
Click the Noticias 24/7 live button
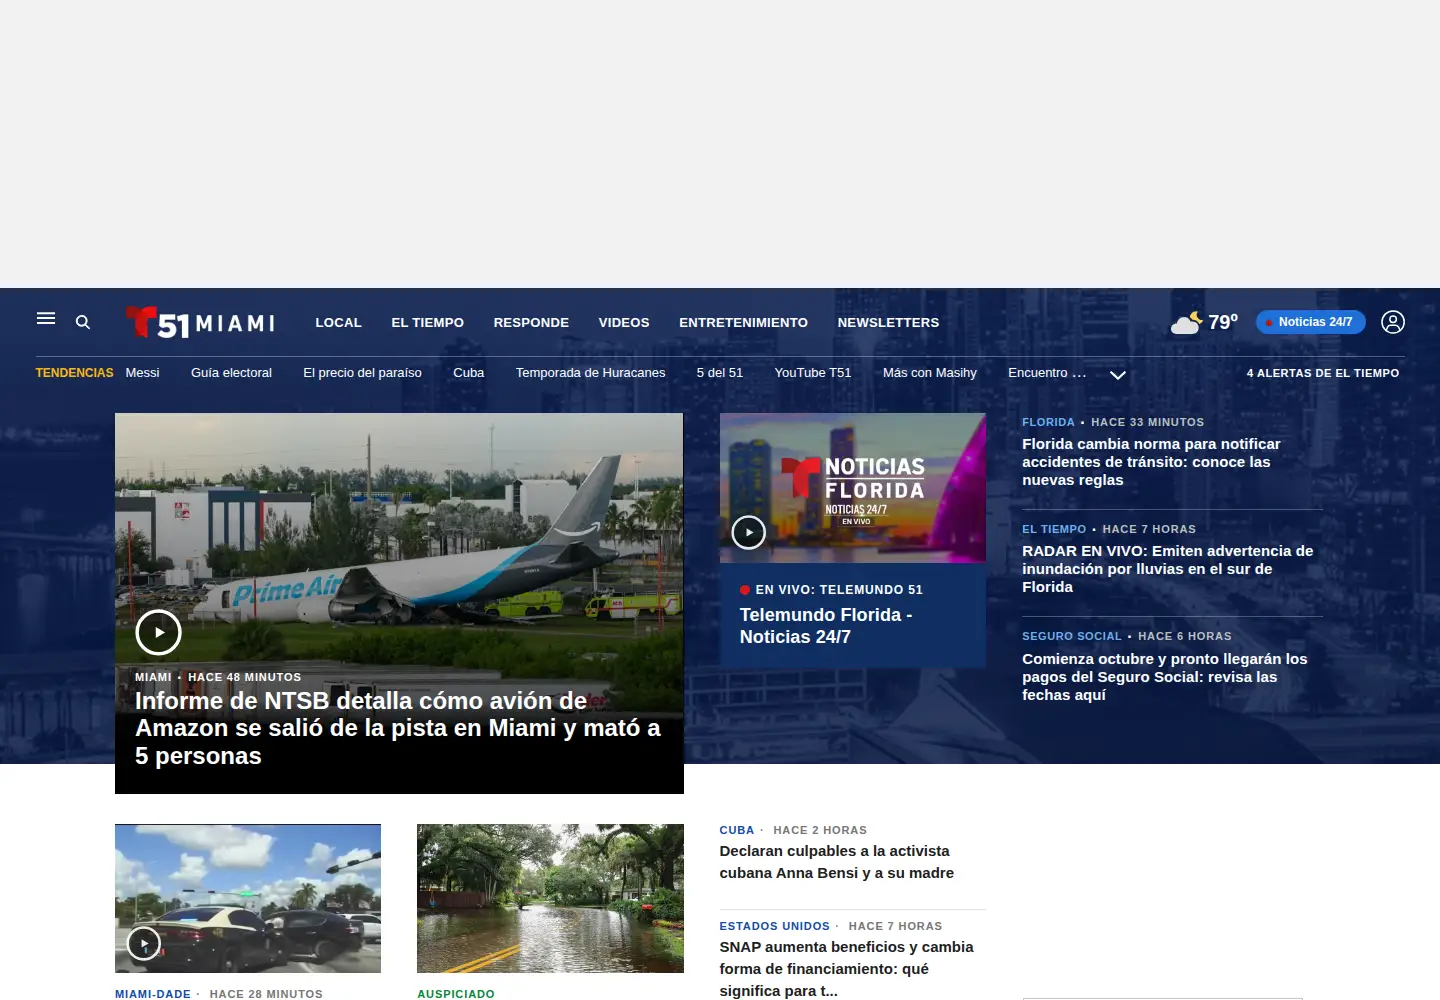[x=1310, y=322]
